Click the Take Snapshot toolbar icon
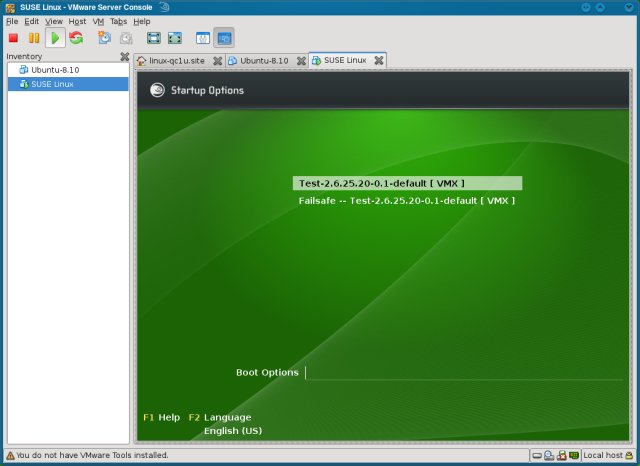Screen dimensions: 640x466 click(x=104, y=38)
